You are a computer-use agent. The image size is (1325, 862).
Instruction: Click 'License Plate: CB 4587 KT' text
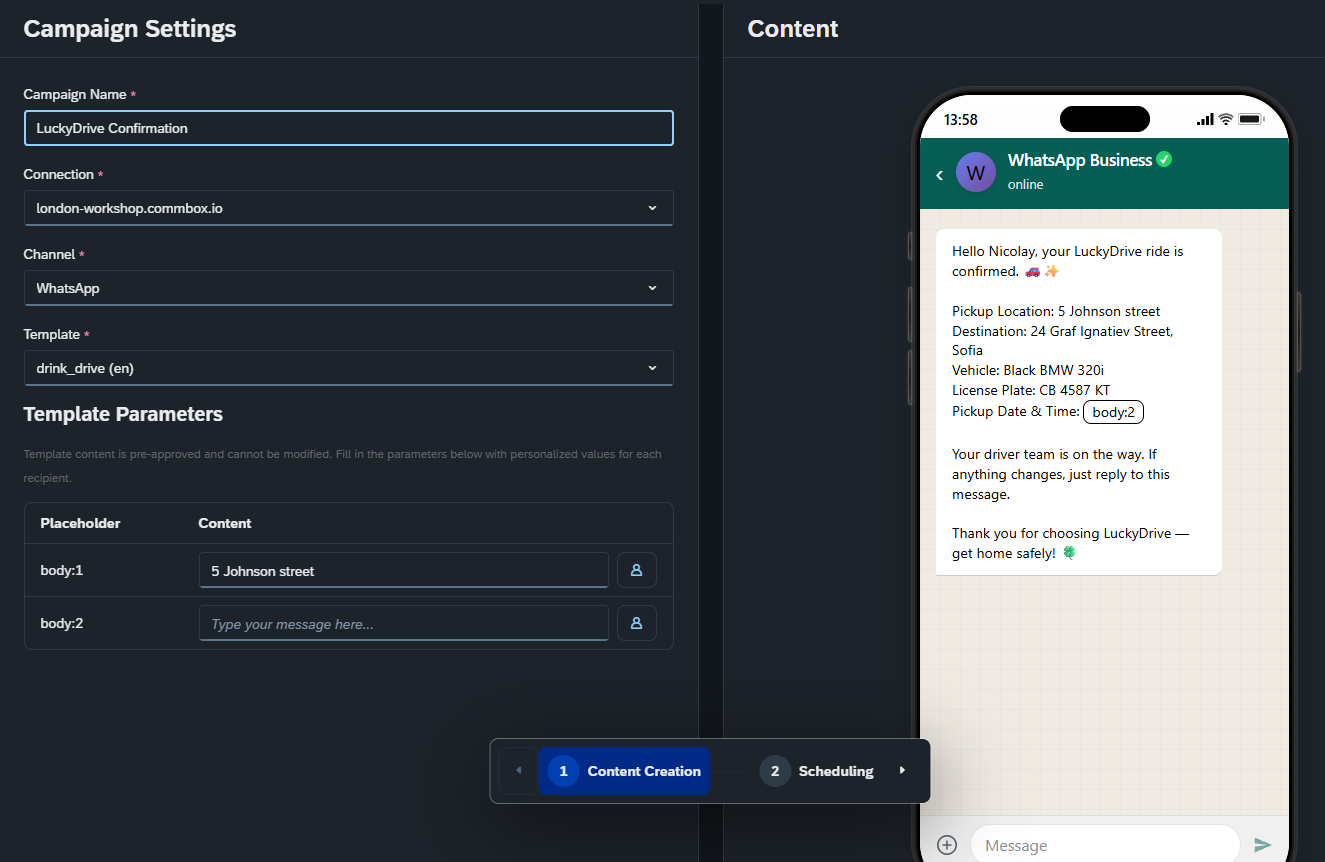1031,390
